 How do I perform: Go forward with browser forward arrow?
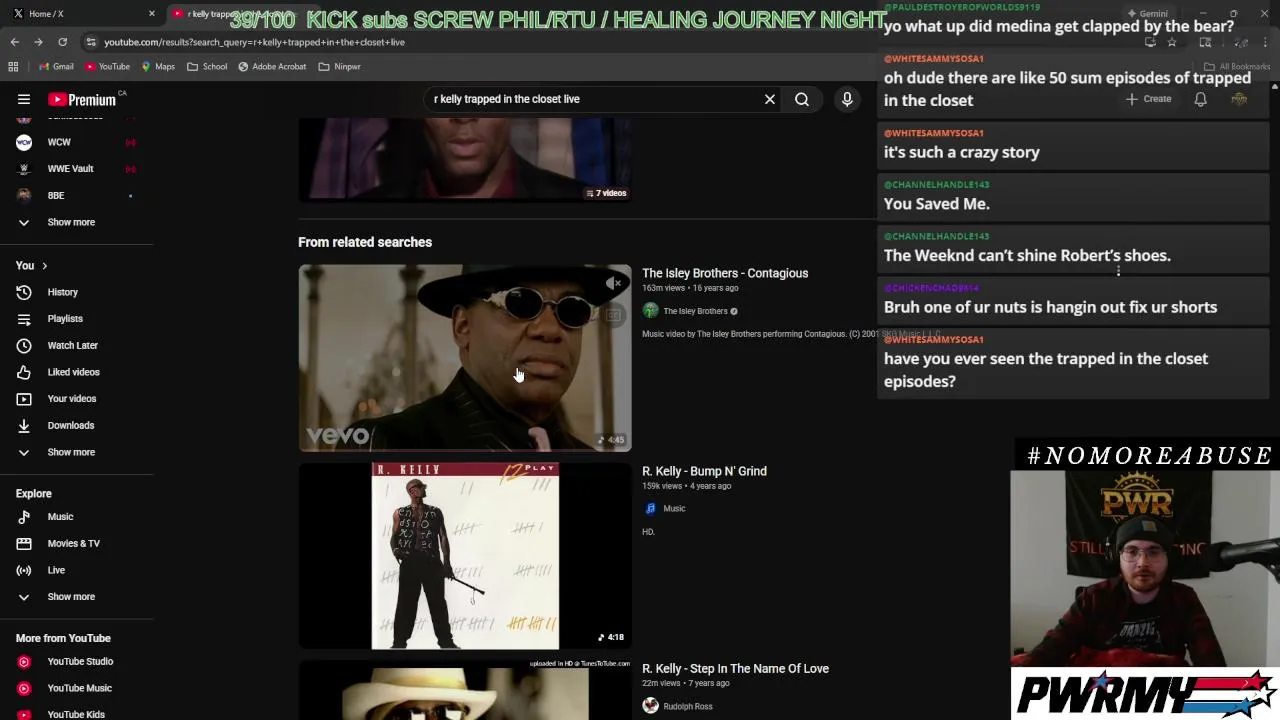tap(38, 42)
